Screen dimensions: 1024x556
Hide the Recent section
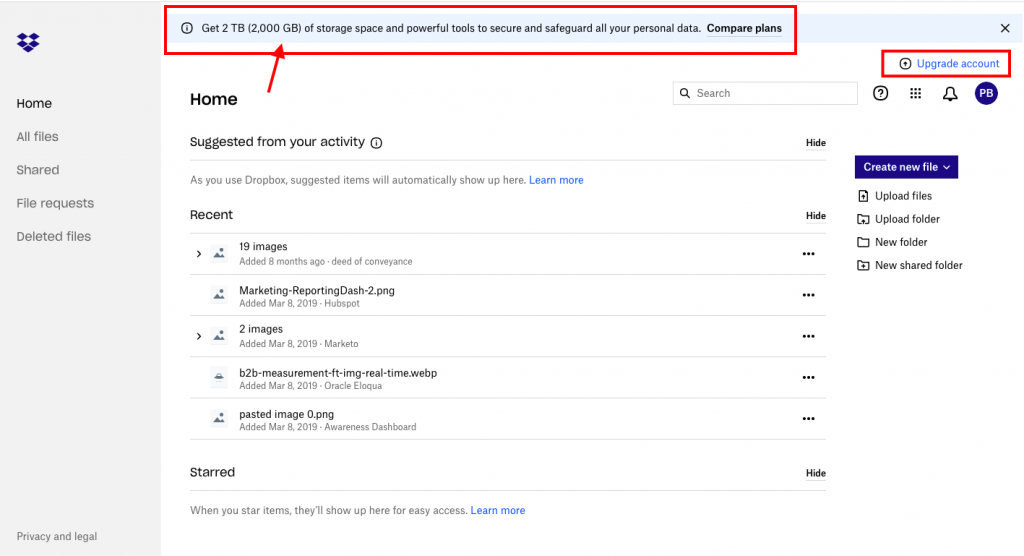(816, 216)
